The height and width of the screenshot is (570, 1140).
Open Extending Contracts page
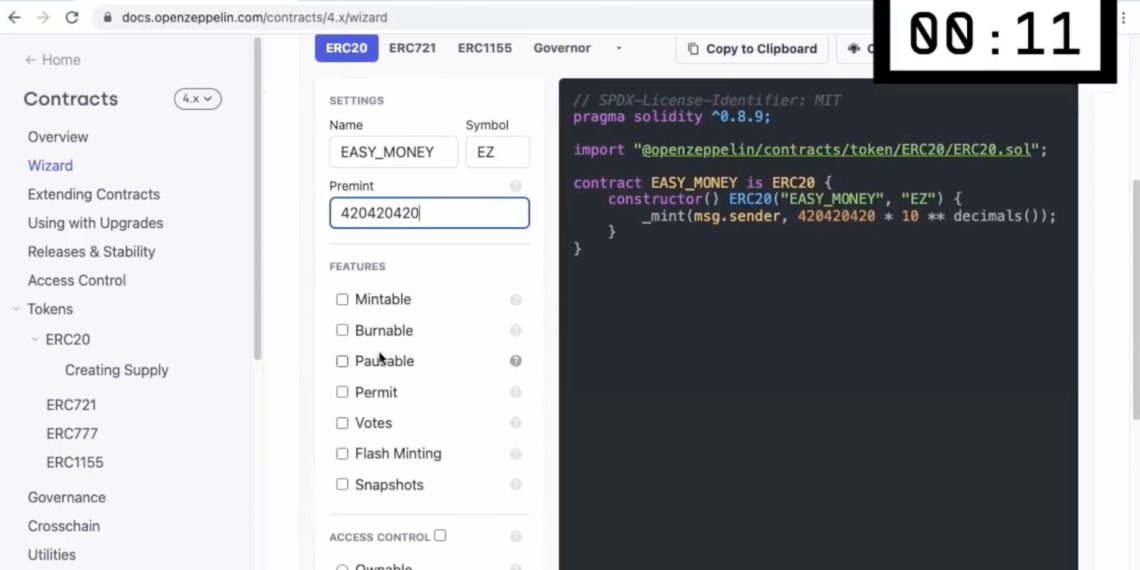[94, 194]
